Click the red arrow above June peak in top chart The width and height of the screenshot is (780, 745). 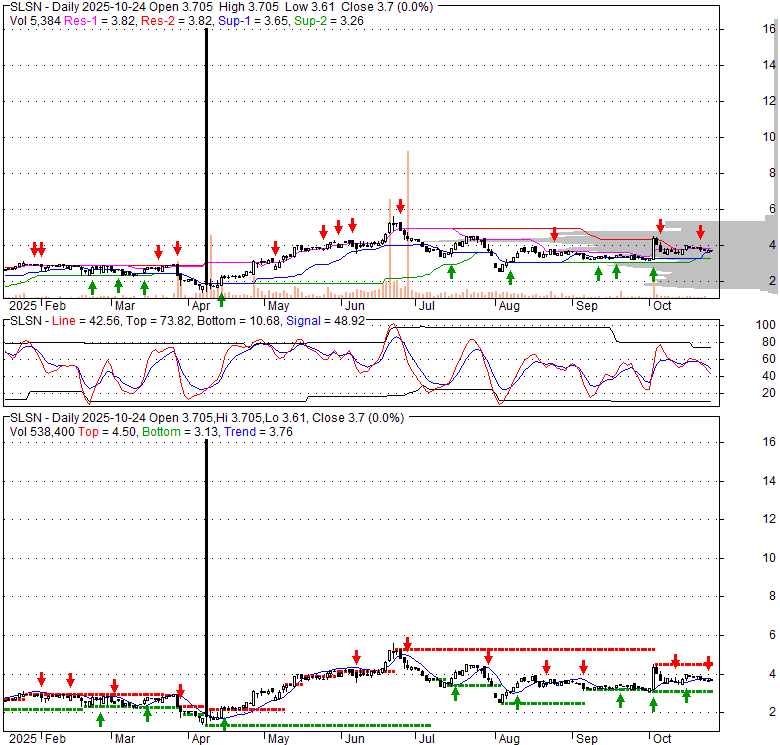coord(400,206)
